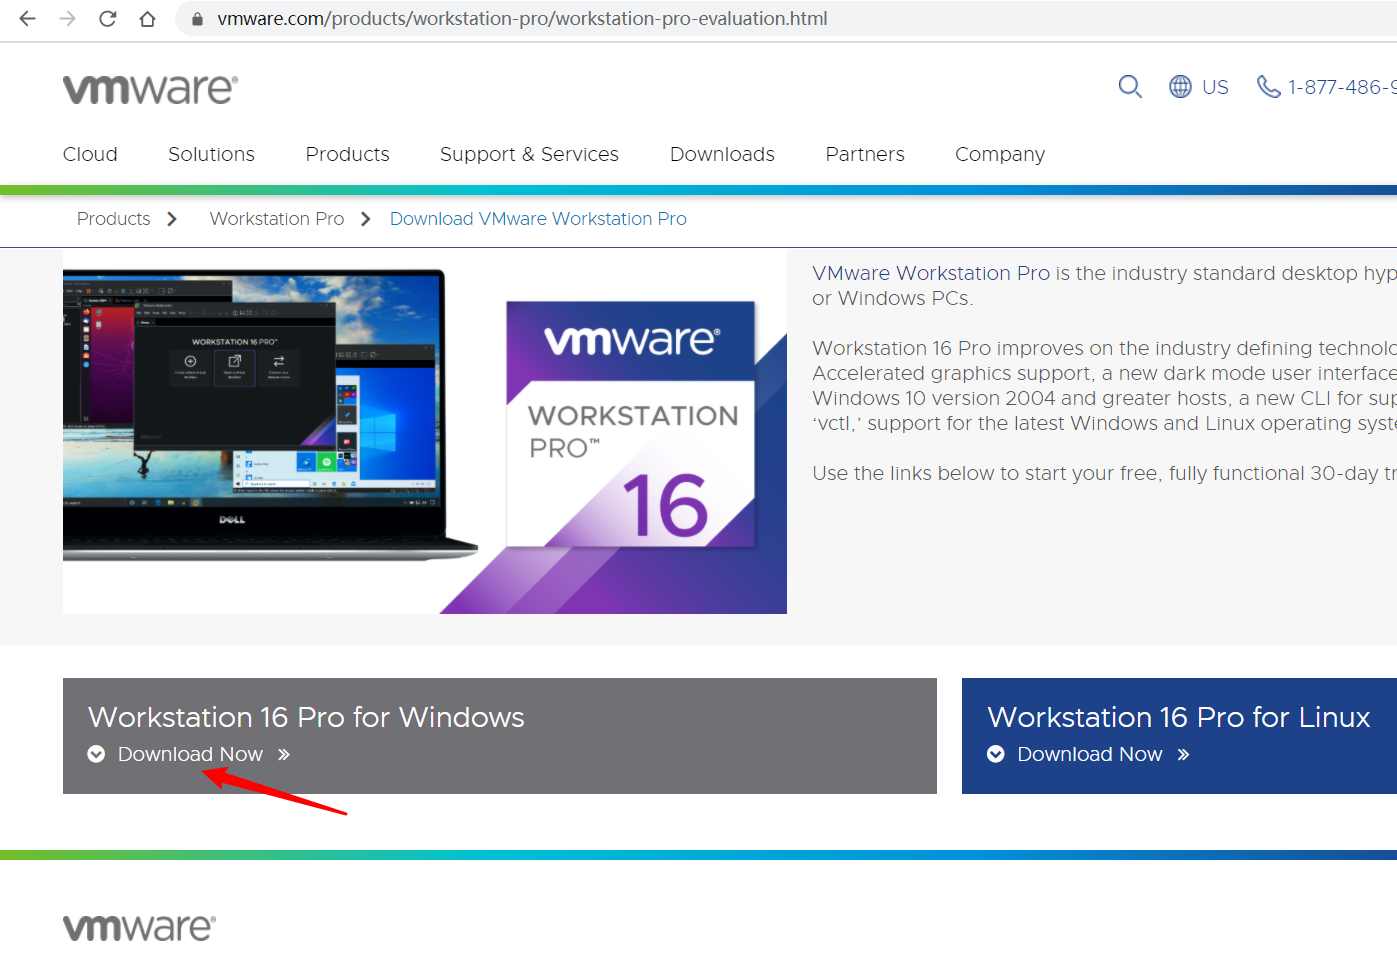Viewport: 1397px width, 955px height.
Task: Click the VMware logo in the header
Action: 149,88
